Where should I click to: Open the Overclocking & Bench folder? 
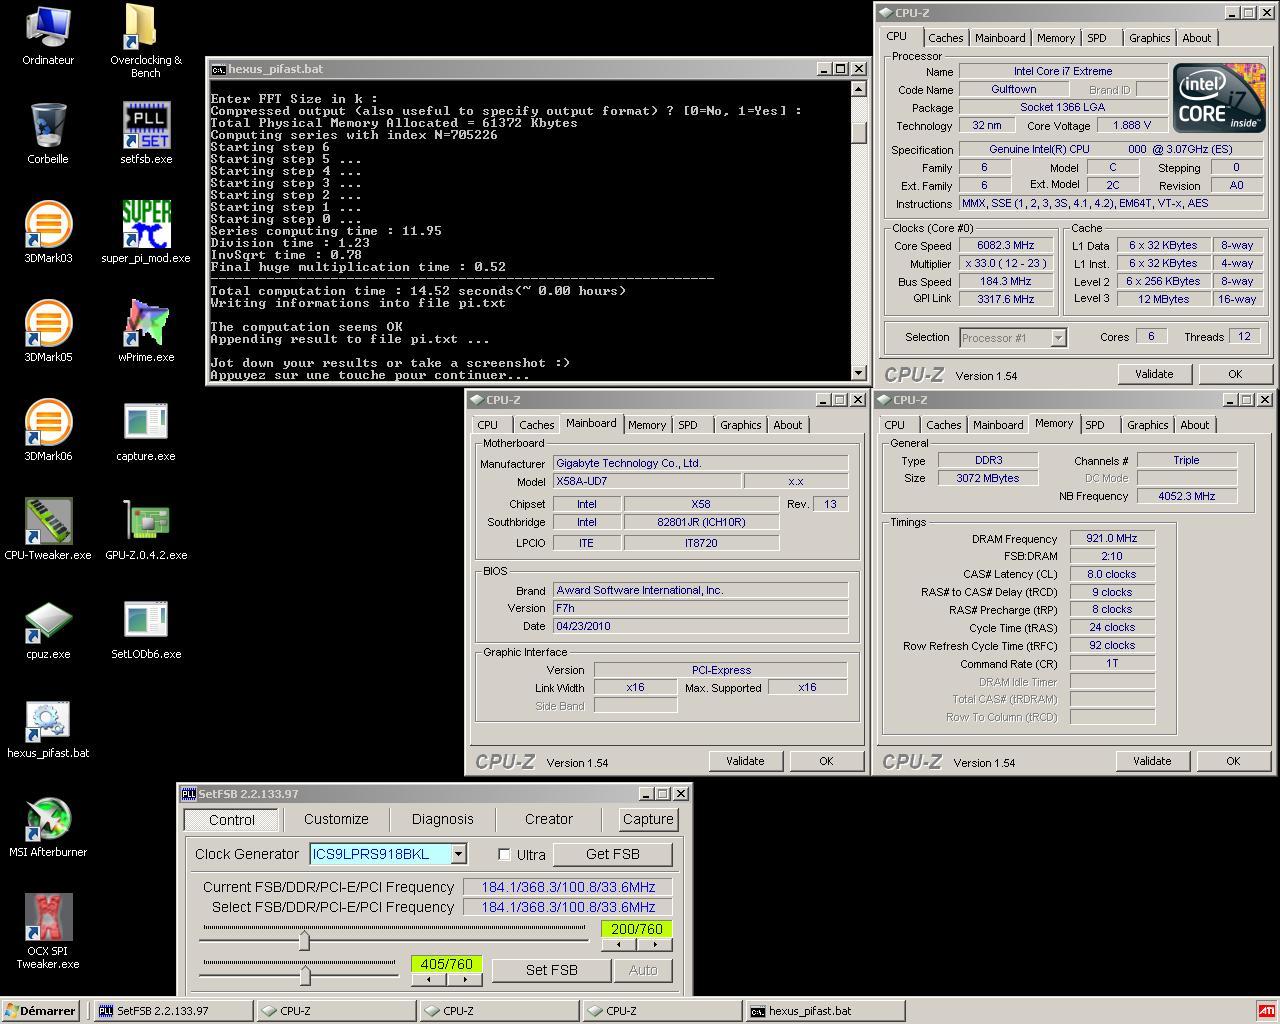point(146,40)
